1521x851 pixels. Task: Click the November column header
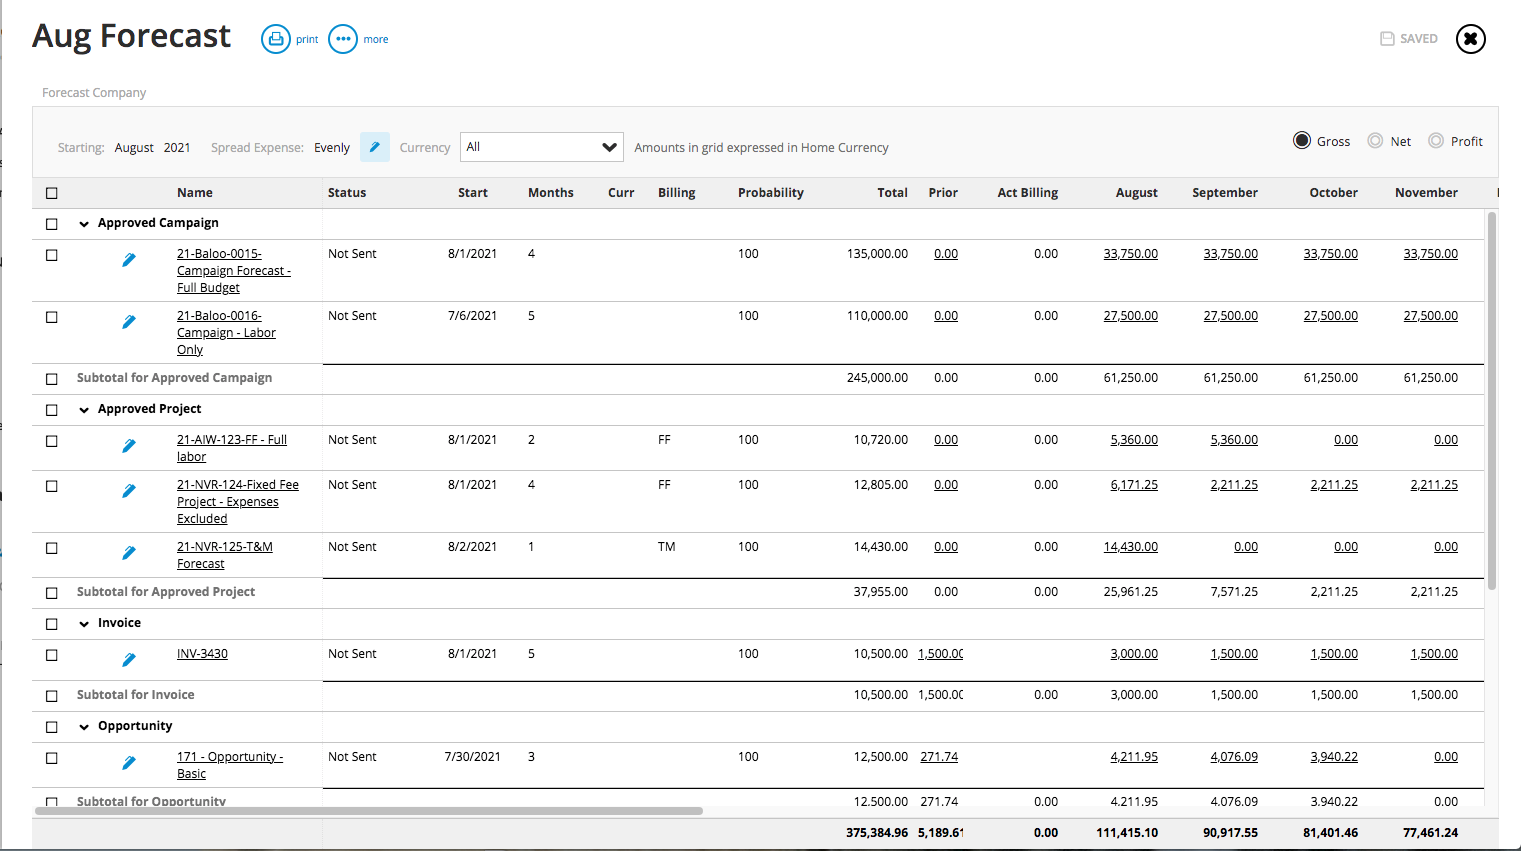[x=1426, y=193]
